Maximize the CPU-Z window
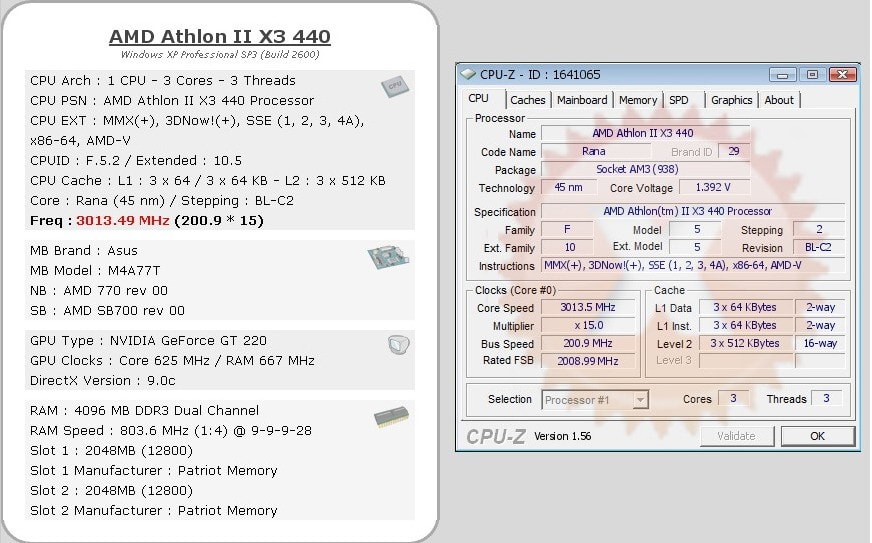The height and width of the screenshot is (543, 872). pos(811,74)
